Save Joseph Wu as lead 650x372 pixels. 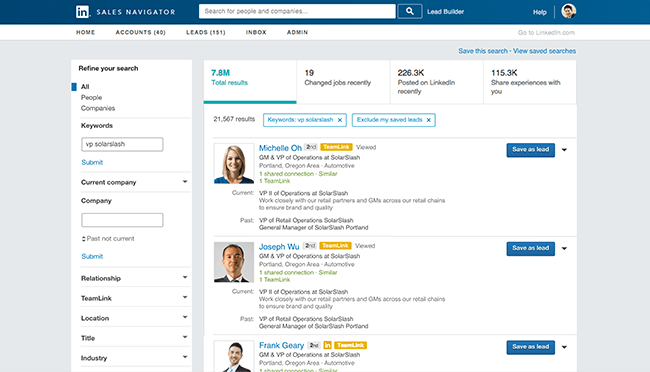(530, 248)
